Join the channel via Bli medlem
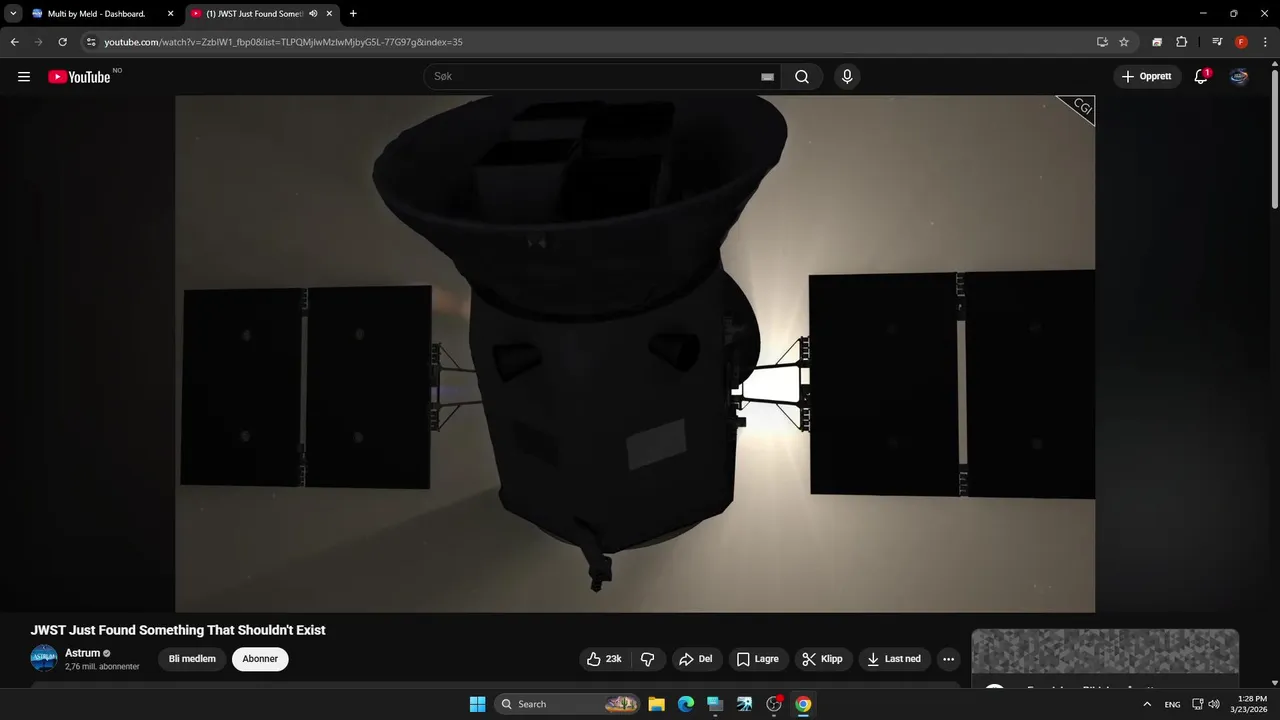This screenshot has width=1280, height=720. pyautogui.click(x=192, y=659)
